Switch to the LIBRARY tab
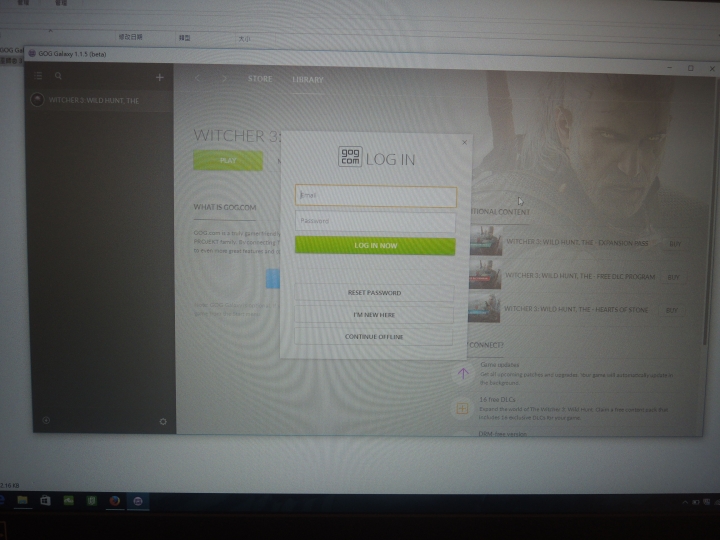Image resolution: width=720 pixels, height=540 pixels. click(x=308, y=80)
